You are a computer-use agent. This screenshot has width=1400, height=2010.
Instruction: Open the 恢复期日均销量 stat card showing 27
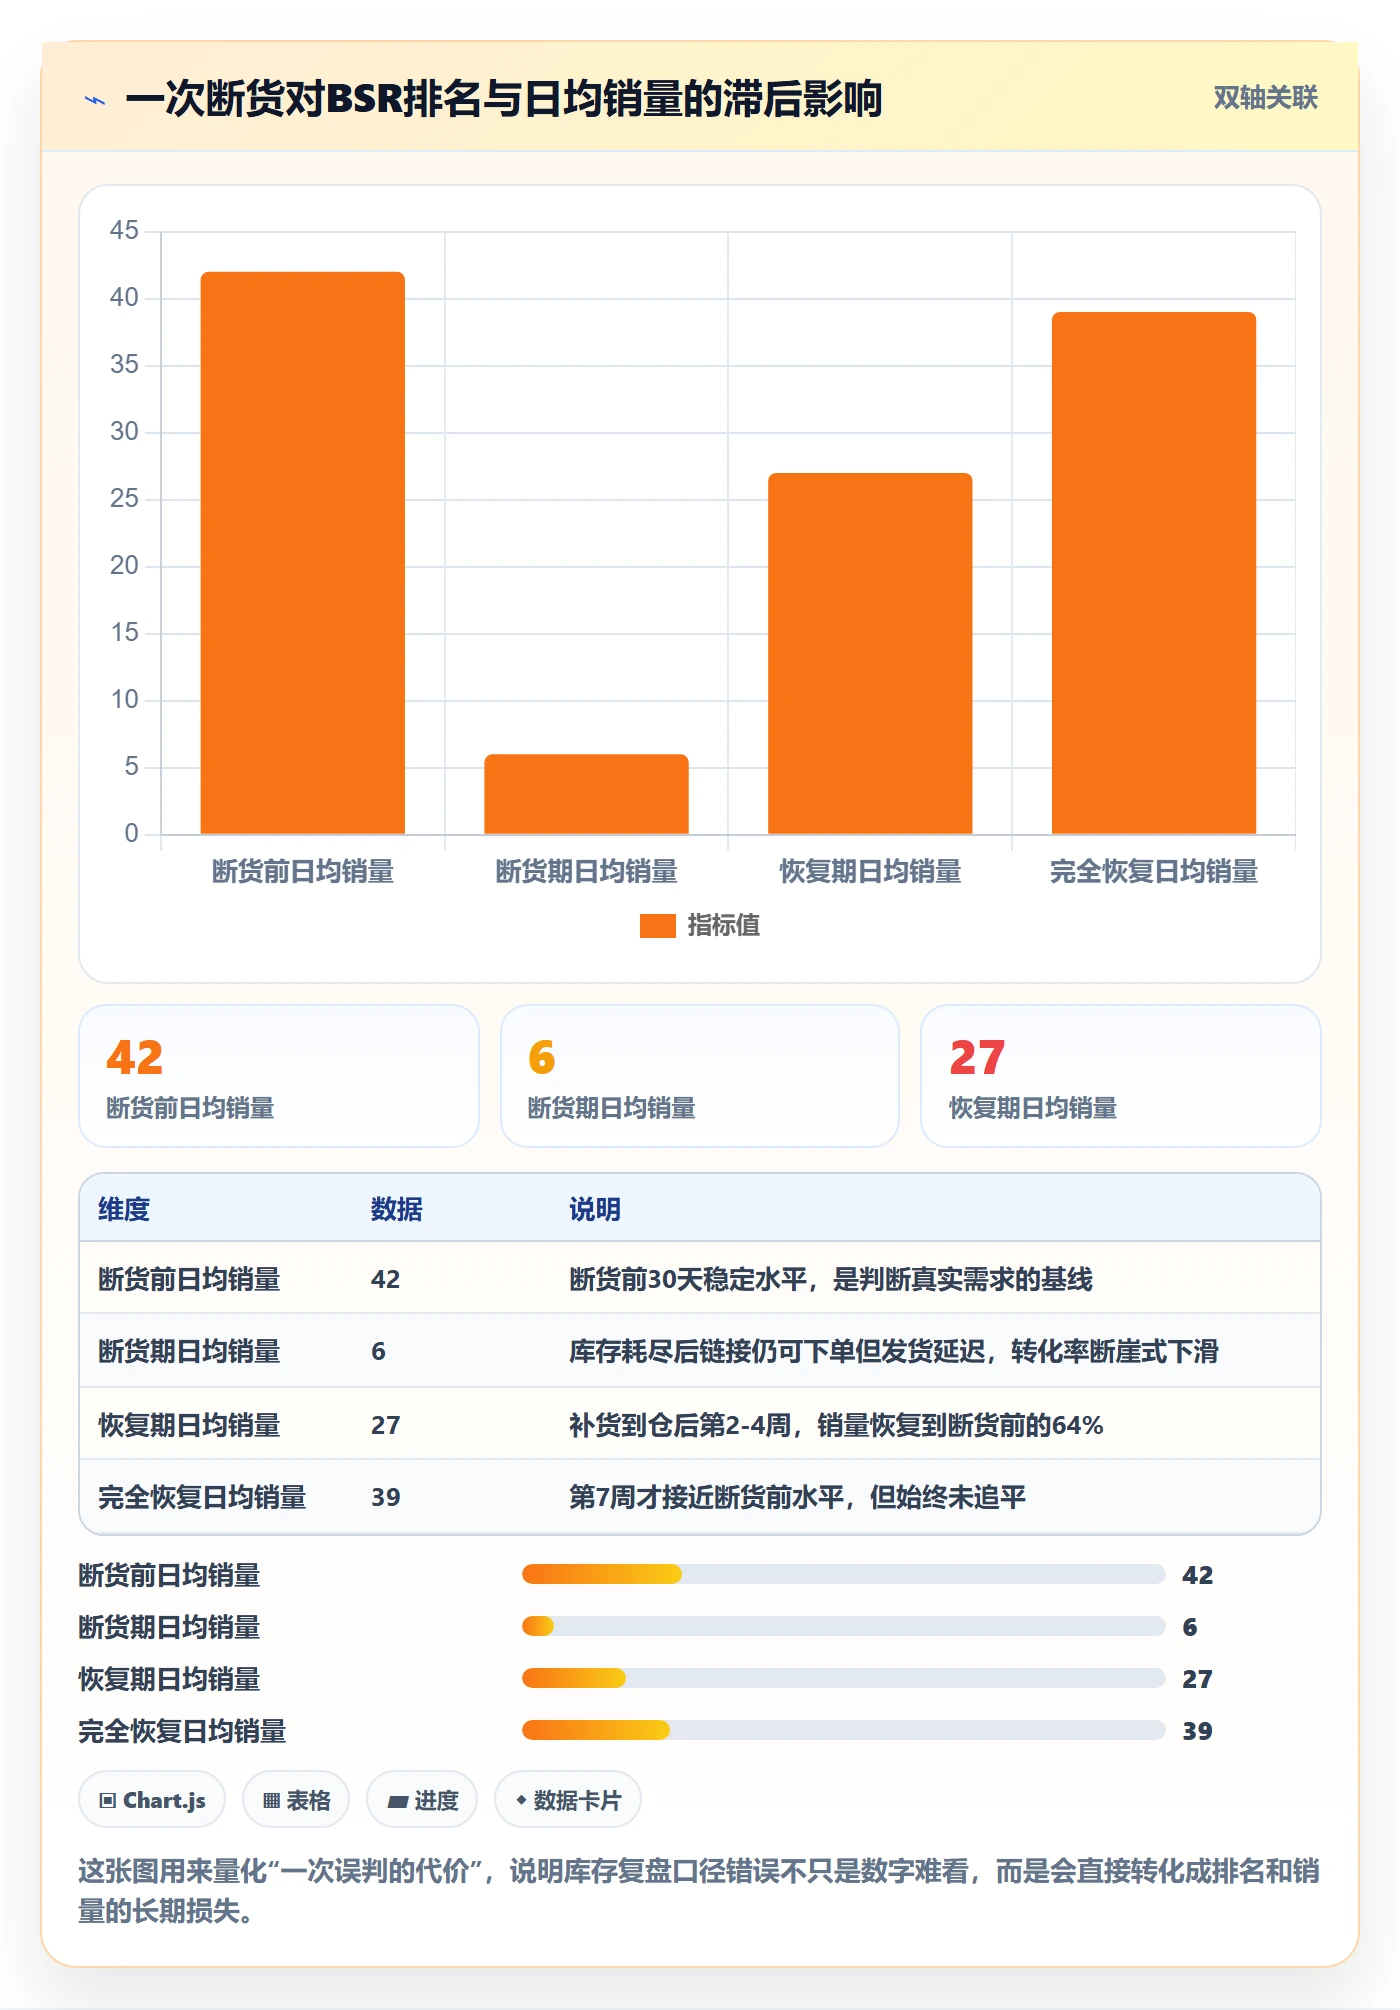pos(1121,1076)
